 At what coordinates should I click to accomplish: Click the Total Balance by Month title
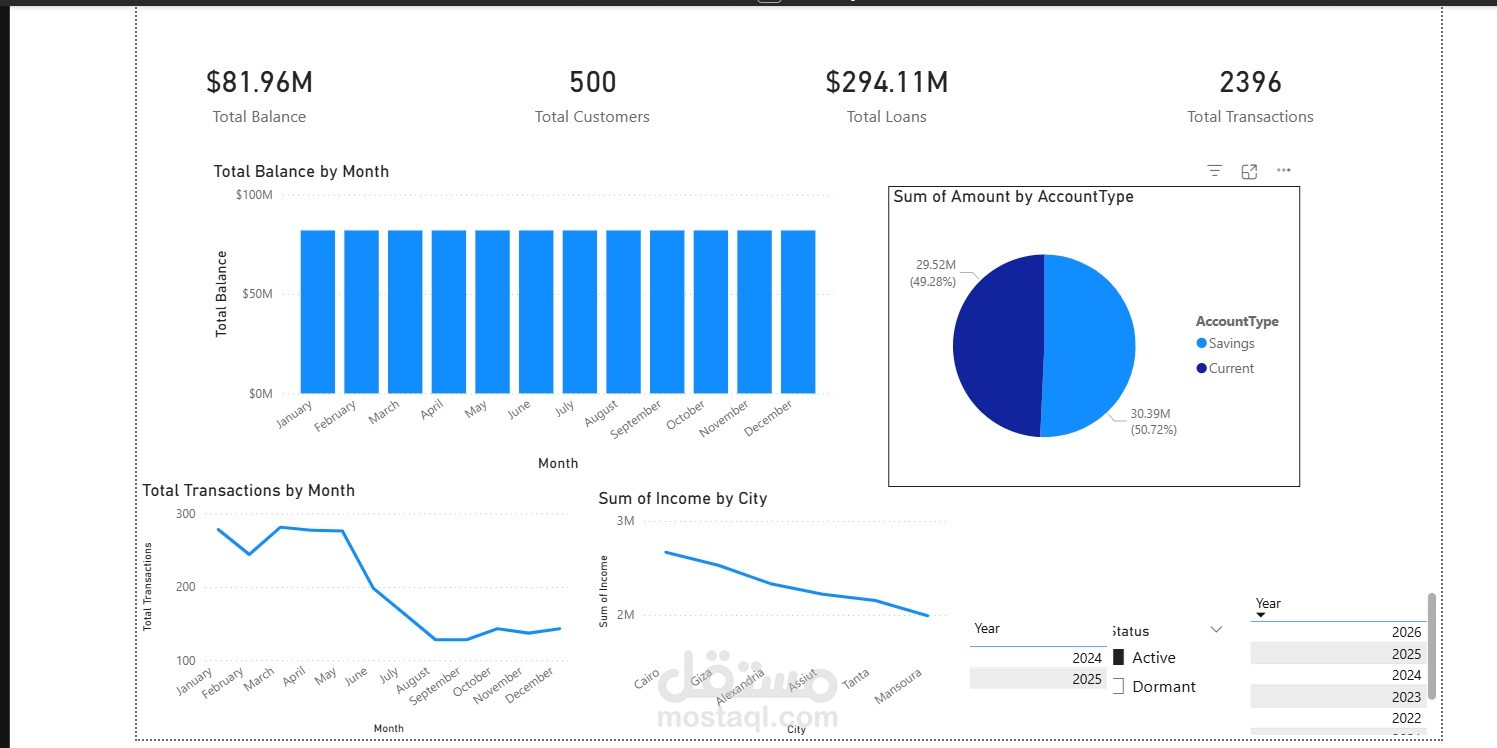[301, 171]
